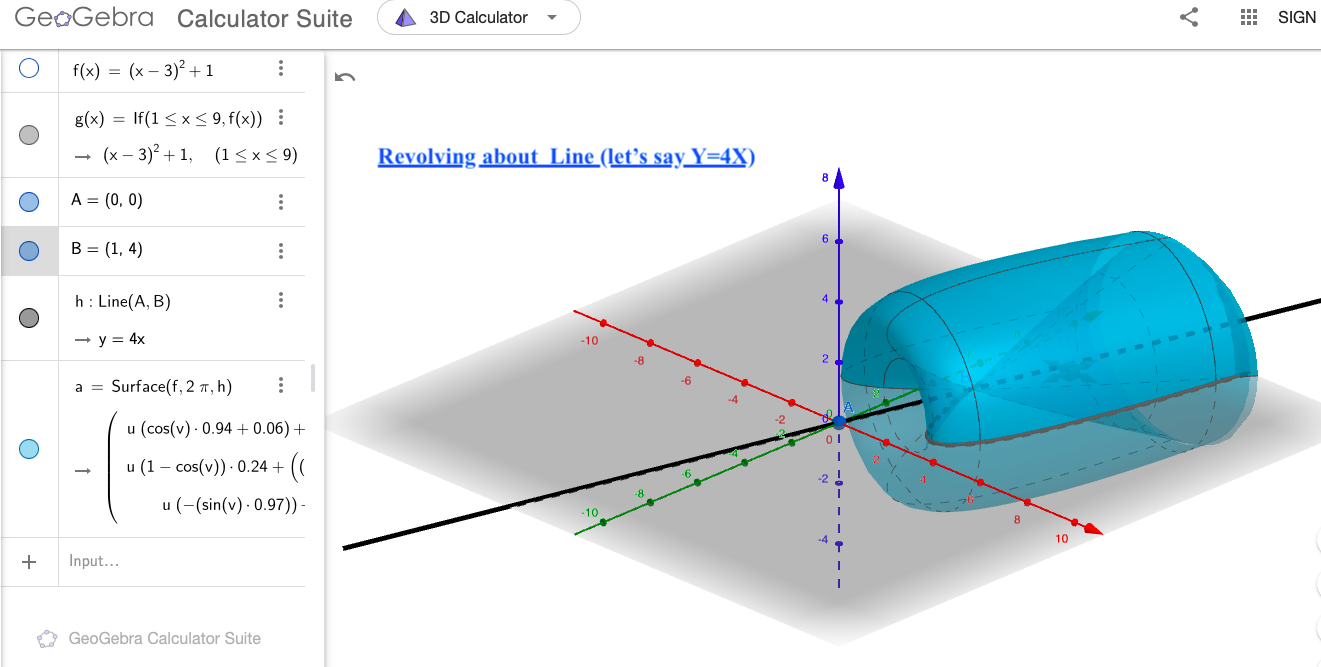Click the blue style circle next to Surface a
The image size is (1321, 667).
point(30,449)
